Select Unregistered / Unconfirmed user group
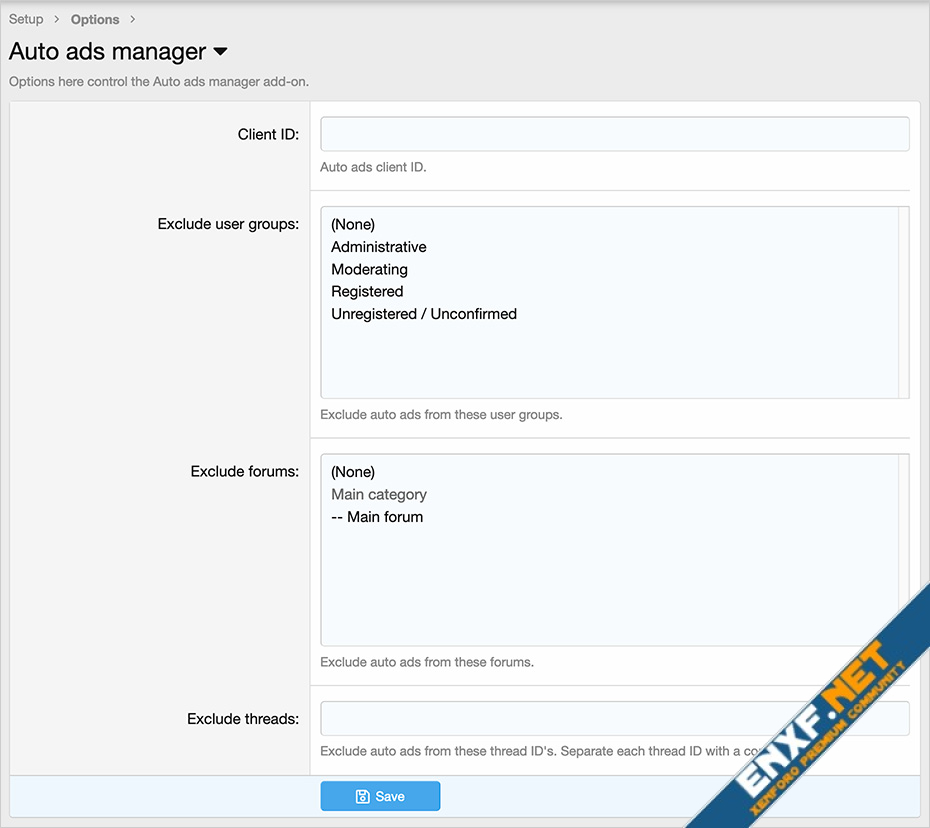Screen dimensions: 930x828 (424, 313)
